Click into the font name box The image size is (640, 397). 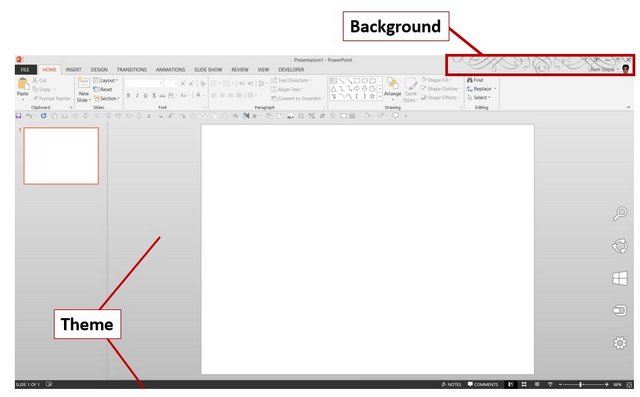click(144, 83)
